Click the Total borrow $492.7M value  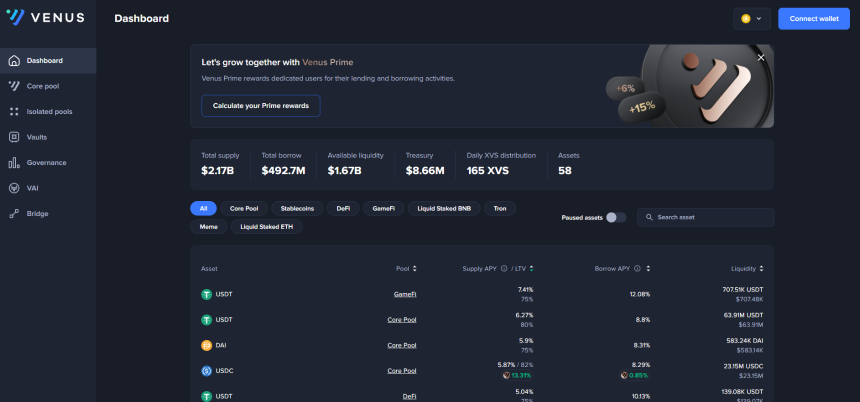click(x=284, y=171)
